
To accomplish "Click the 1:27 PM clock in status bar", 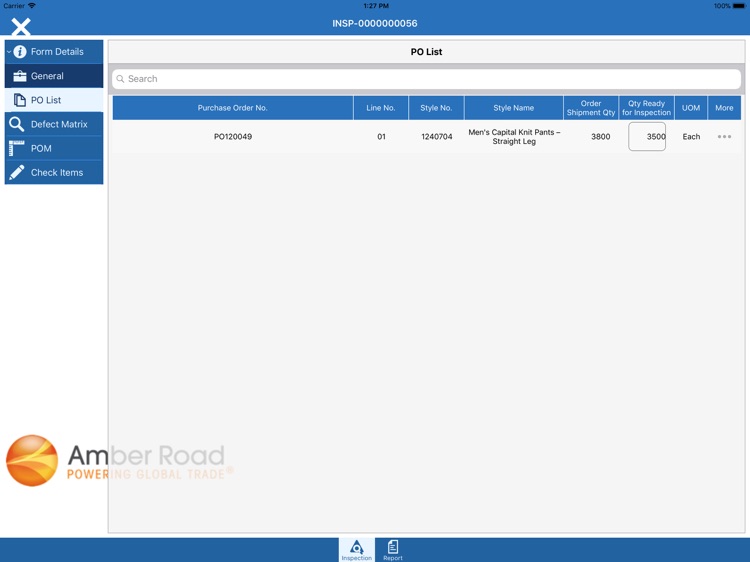I will click(x=376, y=6).
